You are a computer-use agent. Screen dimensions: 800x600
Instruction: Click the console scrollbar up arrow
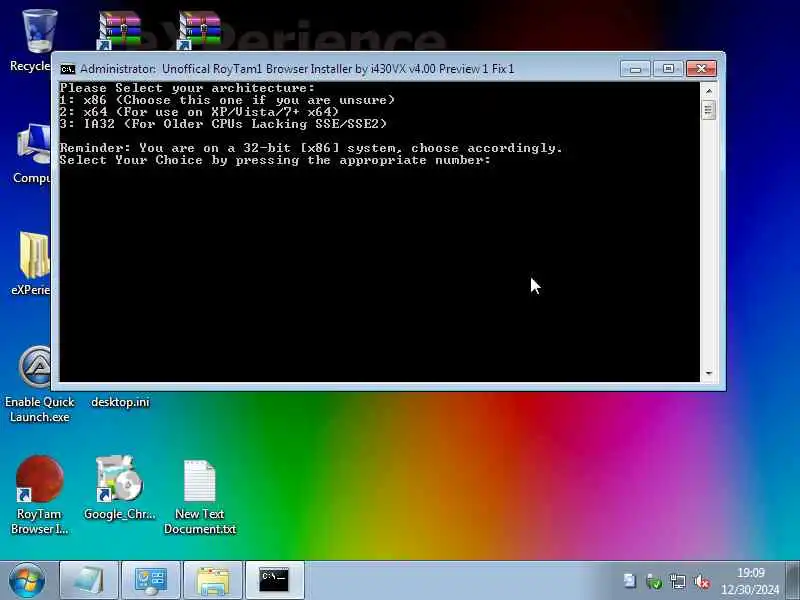[x=709, y=91]
